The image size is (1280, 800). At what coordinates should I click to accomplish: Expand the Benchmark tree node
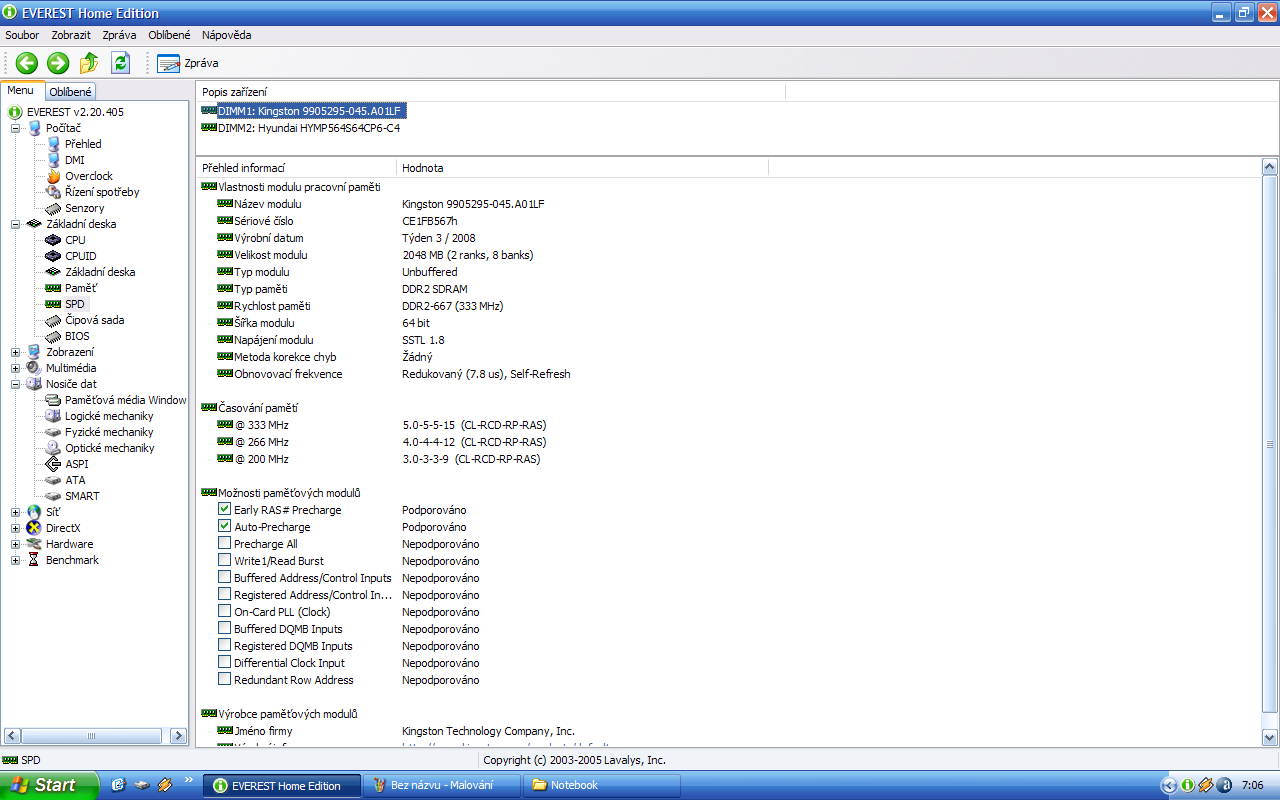pos(16,560)
